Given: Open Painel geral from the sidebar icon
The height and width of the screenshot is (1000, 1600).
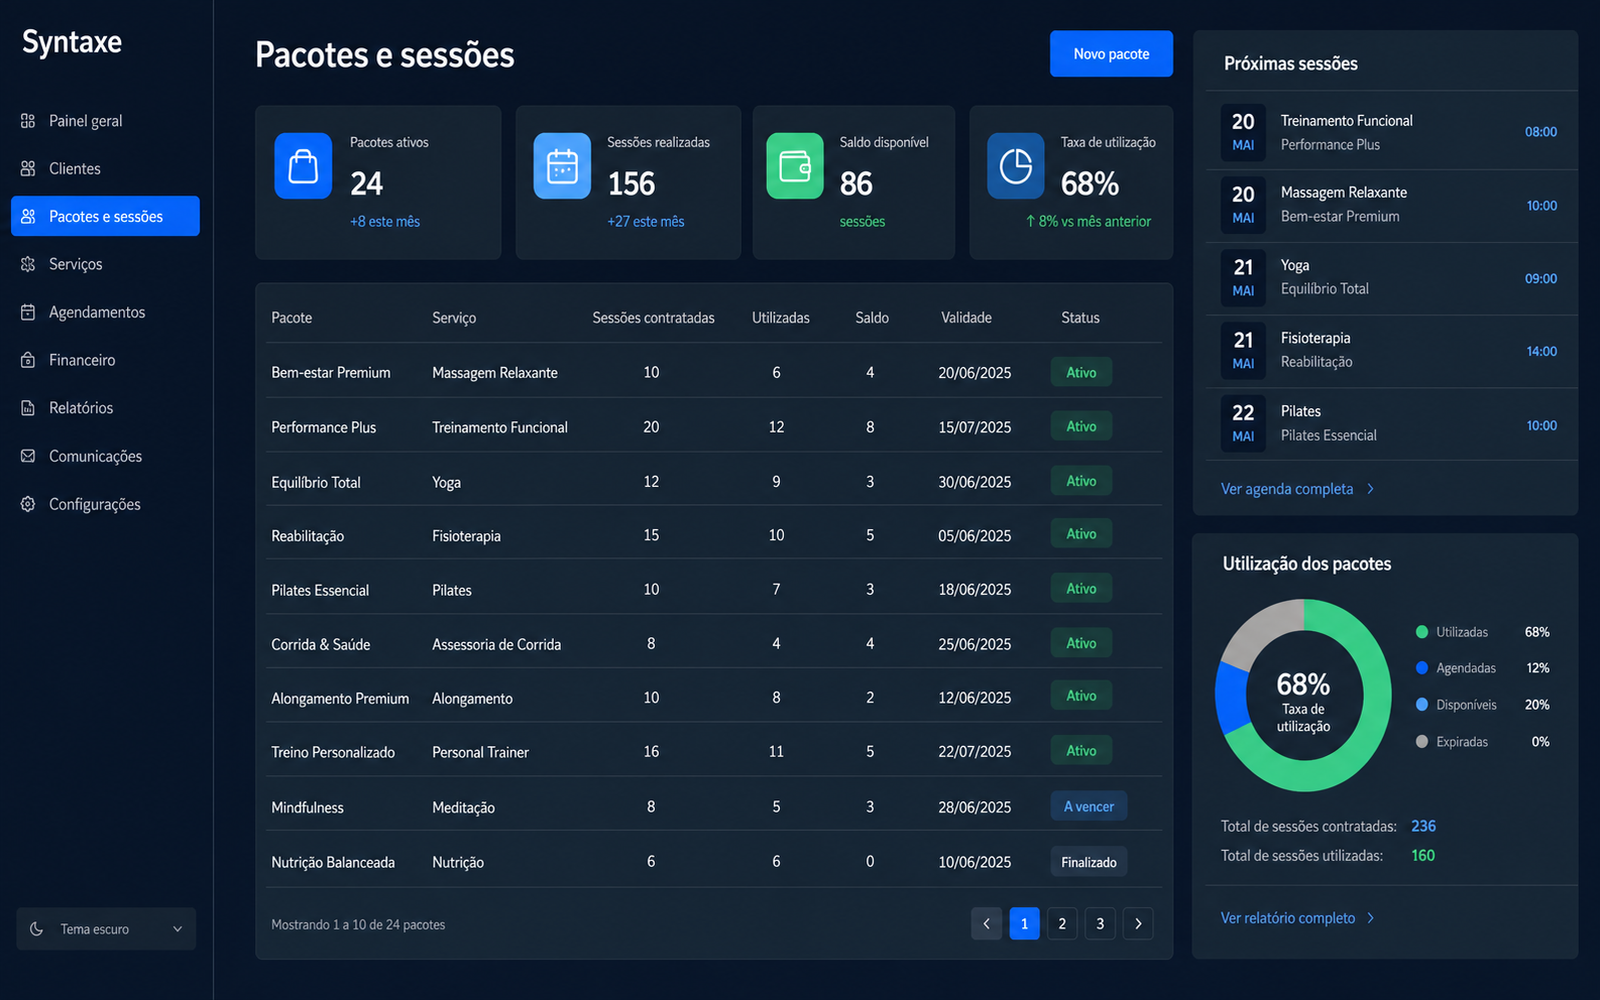Looking at the screenshot, I should click(x=28, y=121).
